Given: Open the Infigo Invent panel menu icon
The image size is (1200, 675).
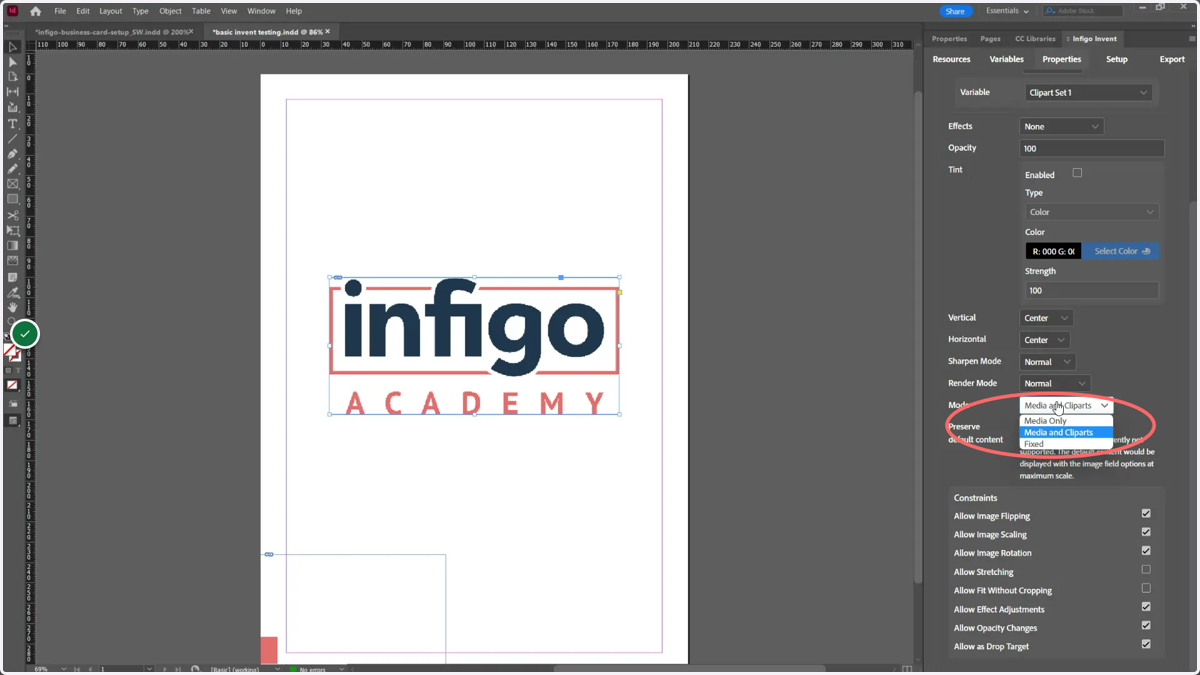Looking at the screenshot, I should pyautogui.click(x=1191, y=39).
